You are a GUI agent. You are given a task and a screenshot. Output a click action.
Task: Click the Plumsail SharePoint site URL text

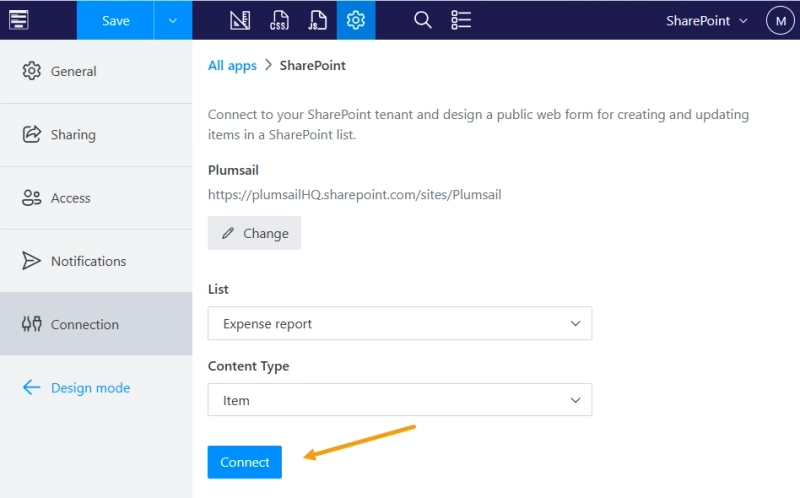[355, 195]
